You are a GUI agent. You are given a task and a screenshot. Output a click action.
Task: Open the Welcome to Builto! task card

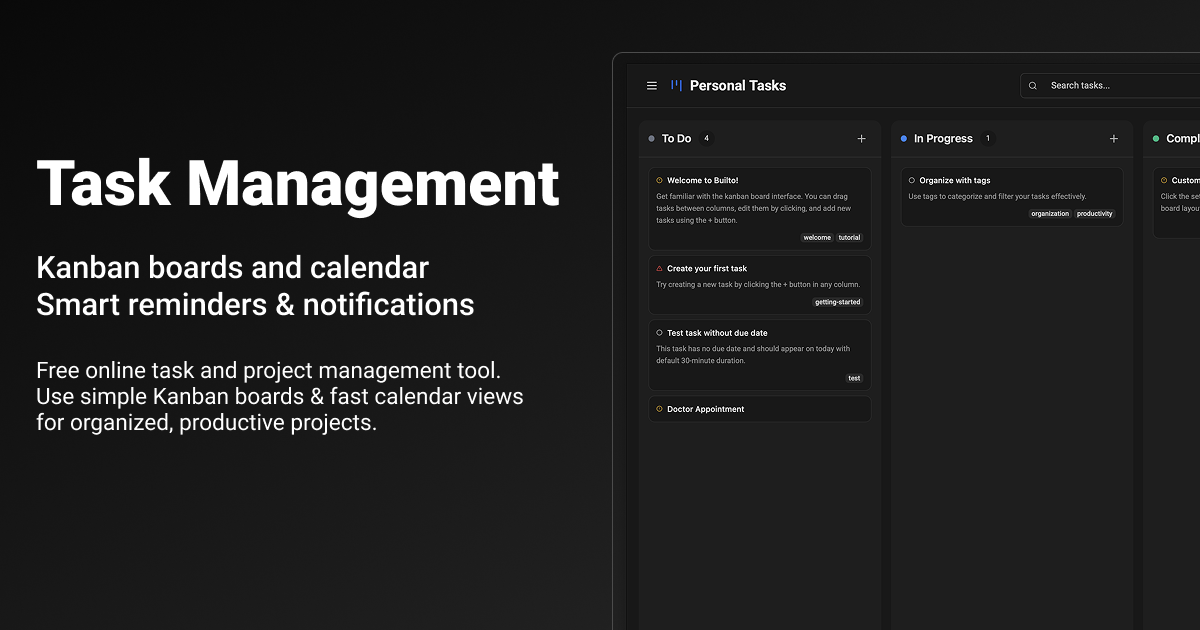[760, 208]
